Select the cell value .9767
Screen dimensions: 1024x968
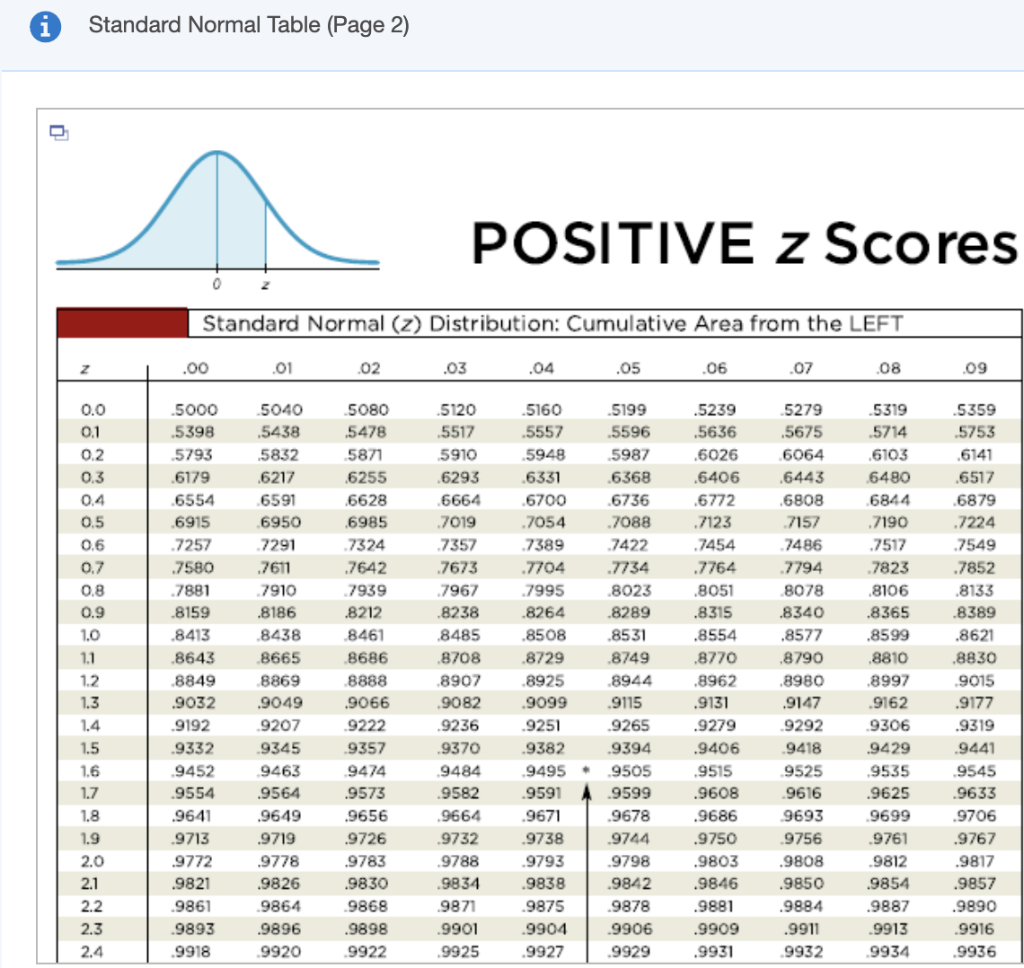pyautogui.click(x=974, y=839)
